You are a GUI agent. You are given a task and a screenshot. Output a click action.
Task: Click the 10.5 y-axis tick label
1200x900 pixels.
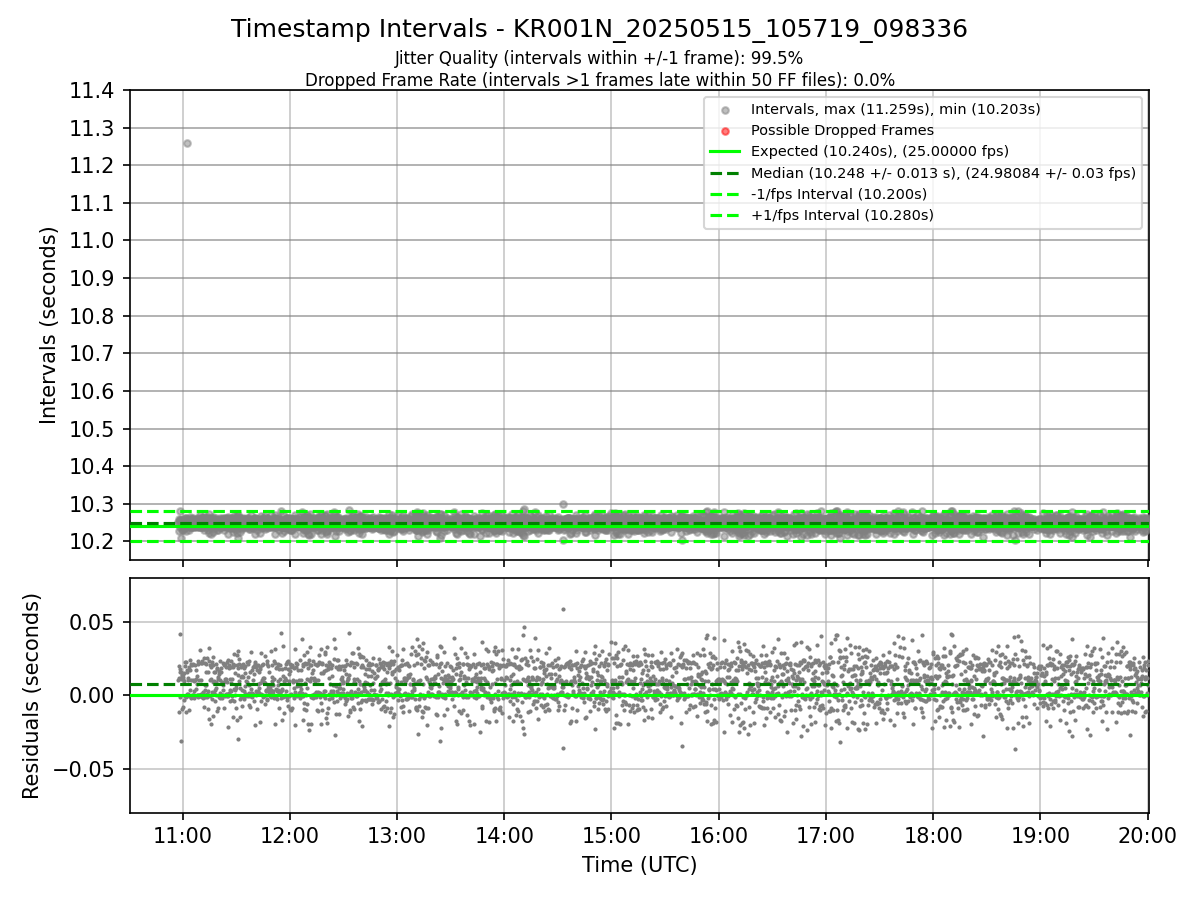[x=94, y=429]
